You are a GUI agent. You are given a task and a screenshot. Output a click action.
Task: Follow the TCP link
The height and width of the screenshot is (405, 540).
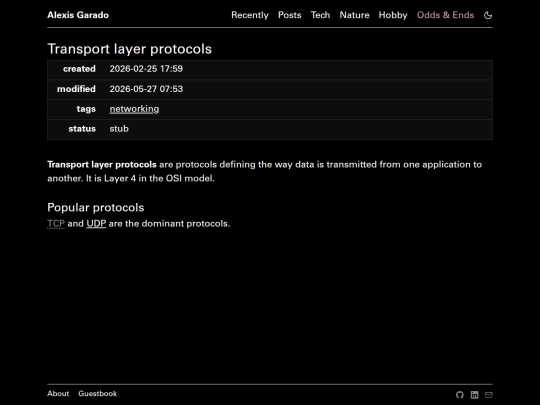pyautogui.click(x=56, y=224)
